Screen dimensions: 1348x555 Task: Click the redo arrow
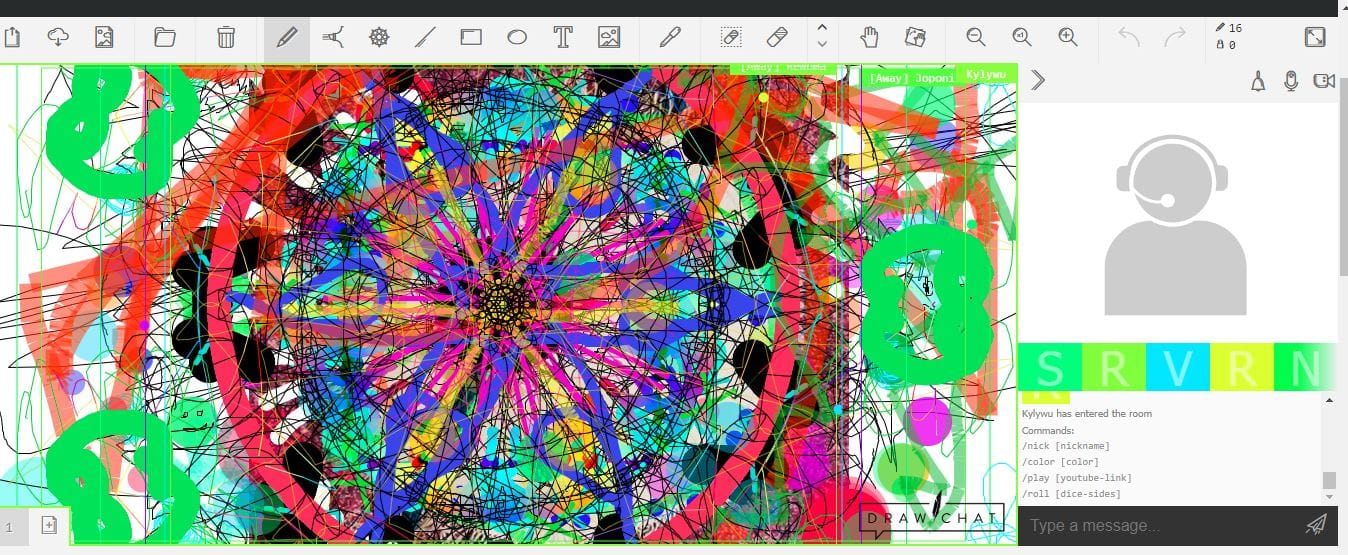click(x=1175, y=38)
